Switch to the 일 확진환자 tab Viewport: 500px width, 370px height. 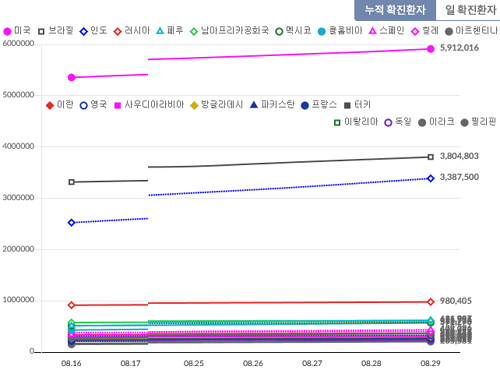[x=470, y=10]
